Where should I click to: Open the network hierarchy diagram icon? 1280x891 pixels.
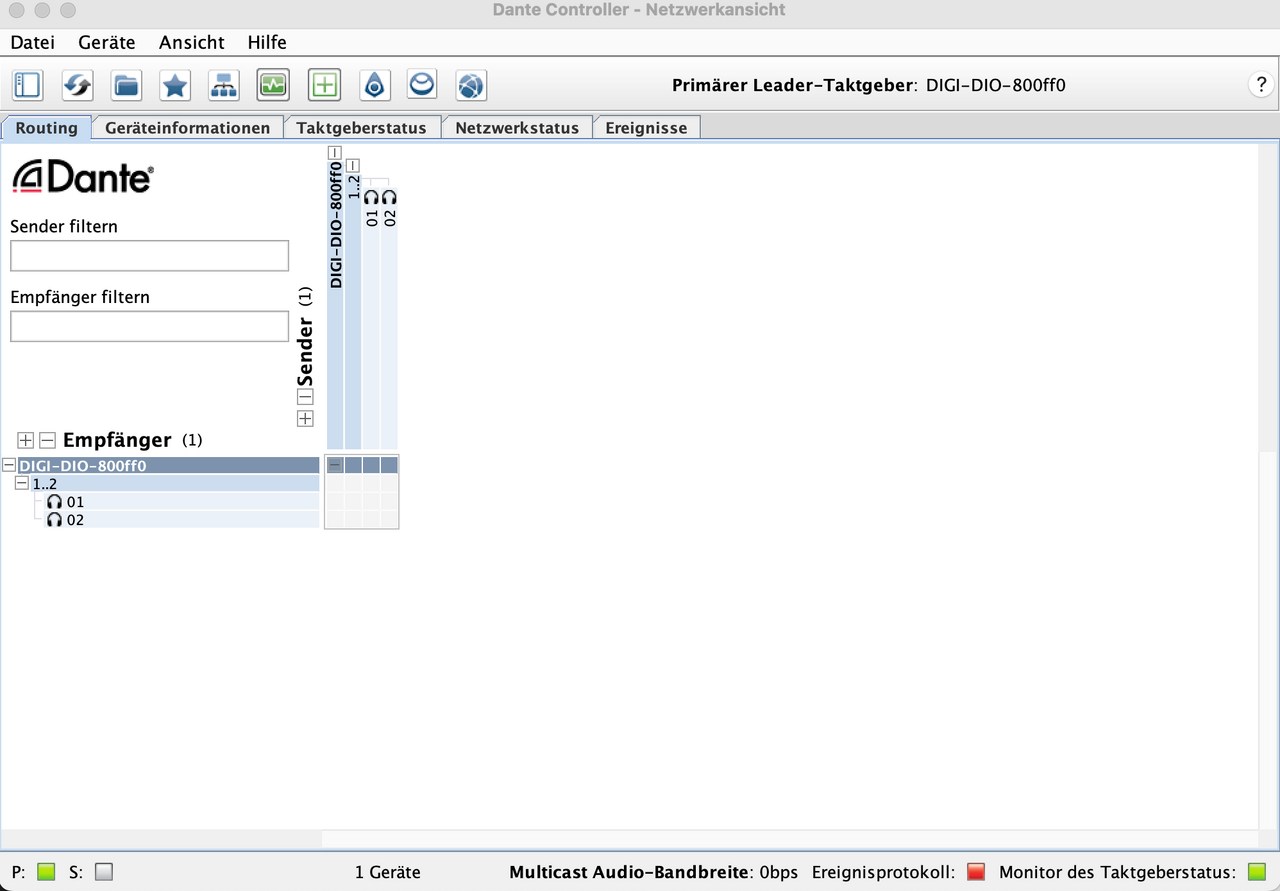tap(224, 85)
